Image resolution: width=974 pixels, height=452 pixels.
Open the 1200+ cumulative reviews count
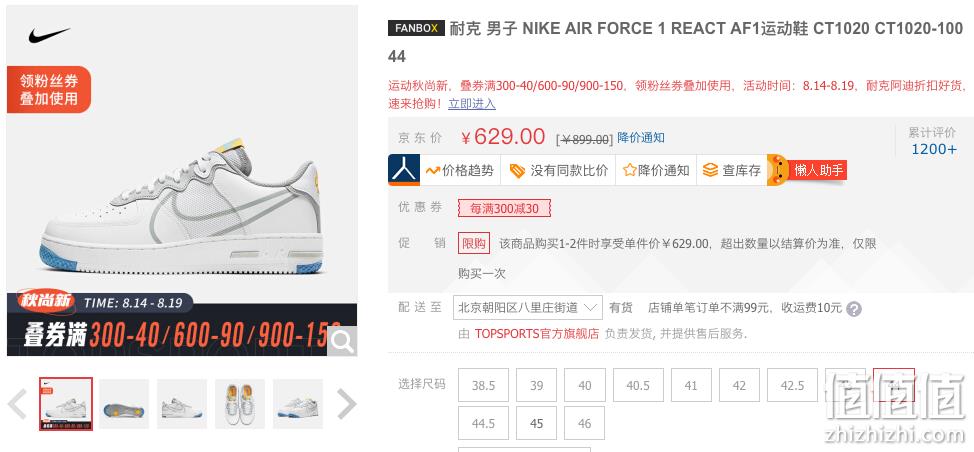coord(934,149)
